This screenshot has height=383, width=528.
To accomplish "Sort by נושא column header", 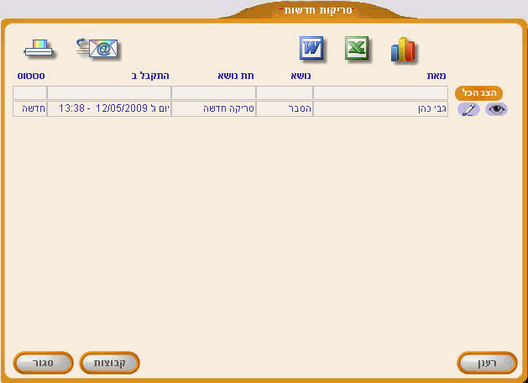I will [301, 76].
